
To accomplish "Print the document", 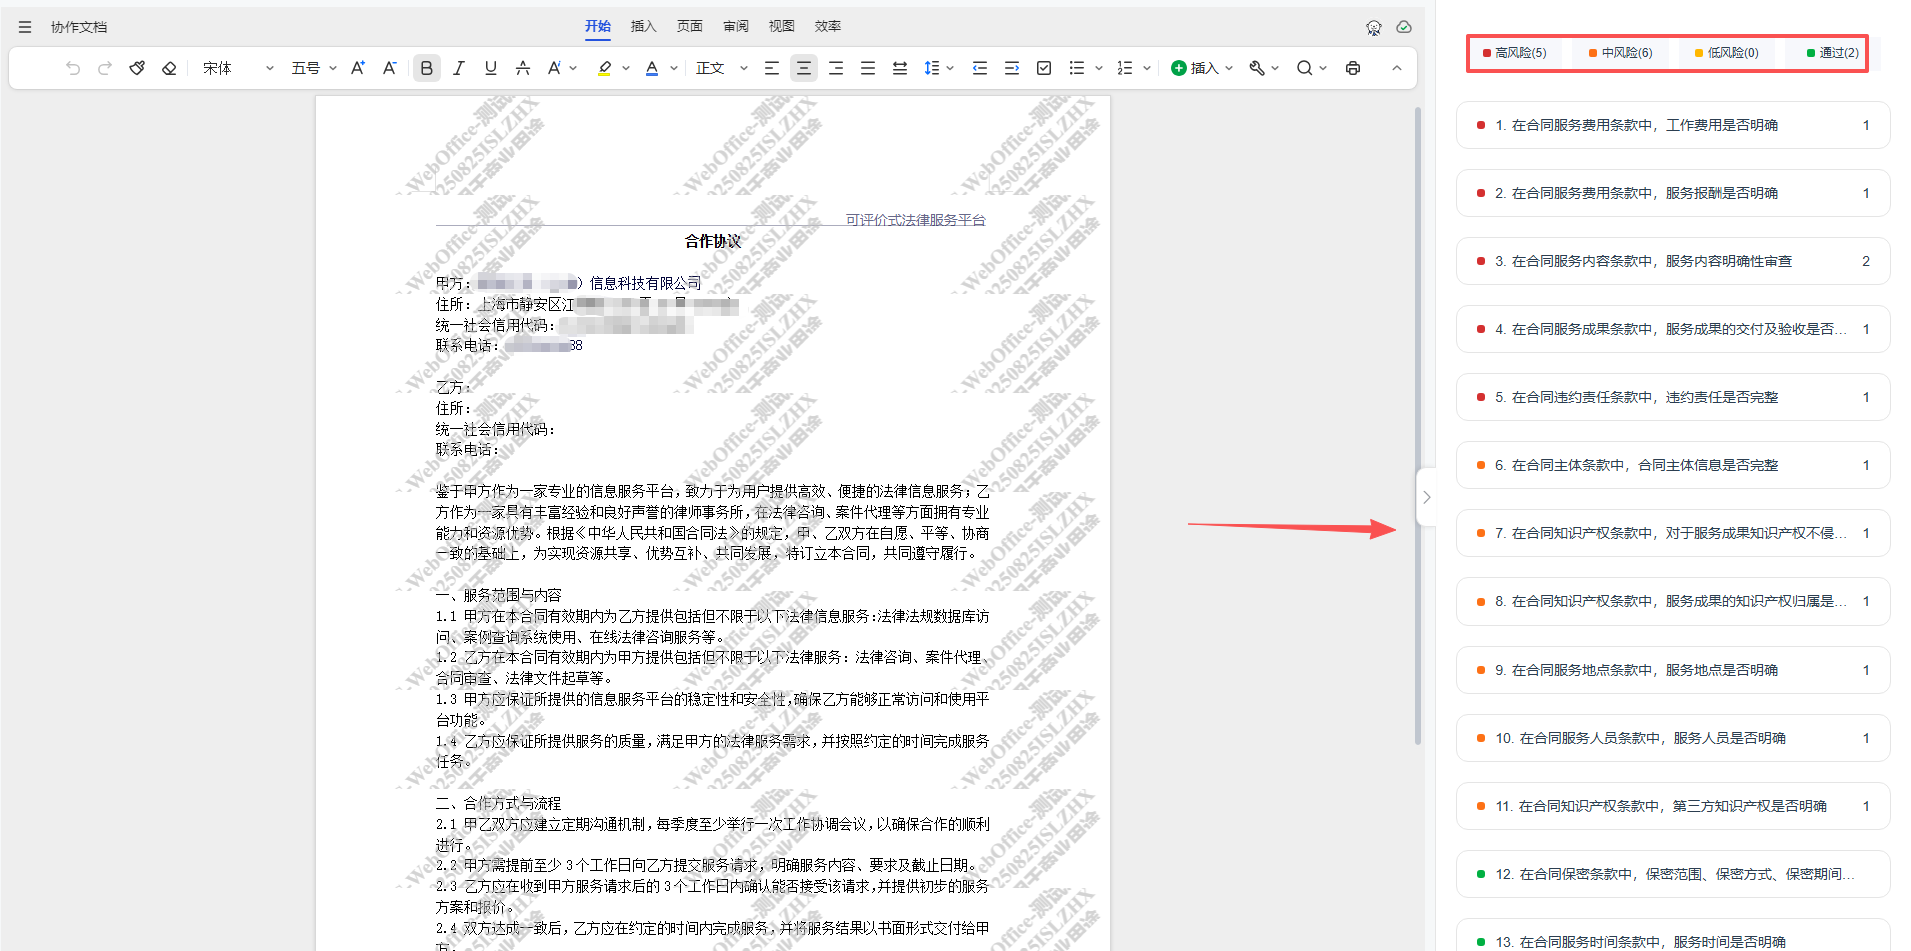I will tap(1353, 68).
